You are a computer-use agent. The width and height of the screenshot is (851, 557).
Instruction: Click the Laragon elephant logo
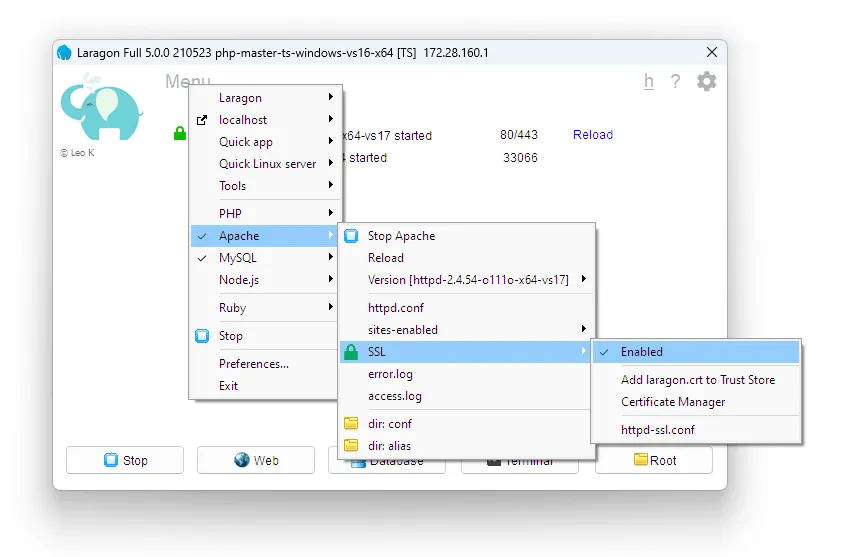click(x=102, y=111)
